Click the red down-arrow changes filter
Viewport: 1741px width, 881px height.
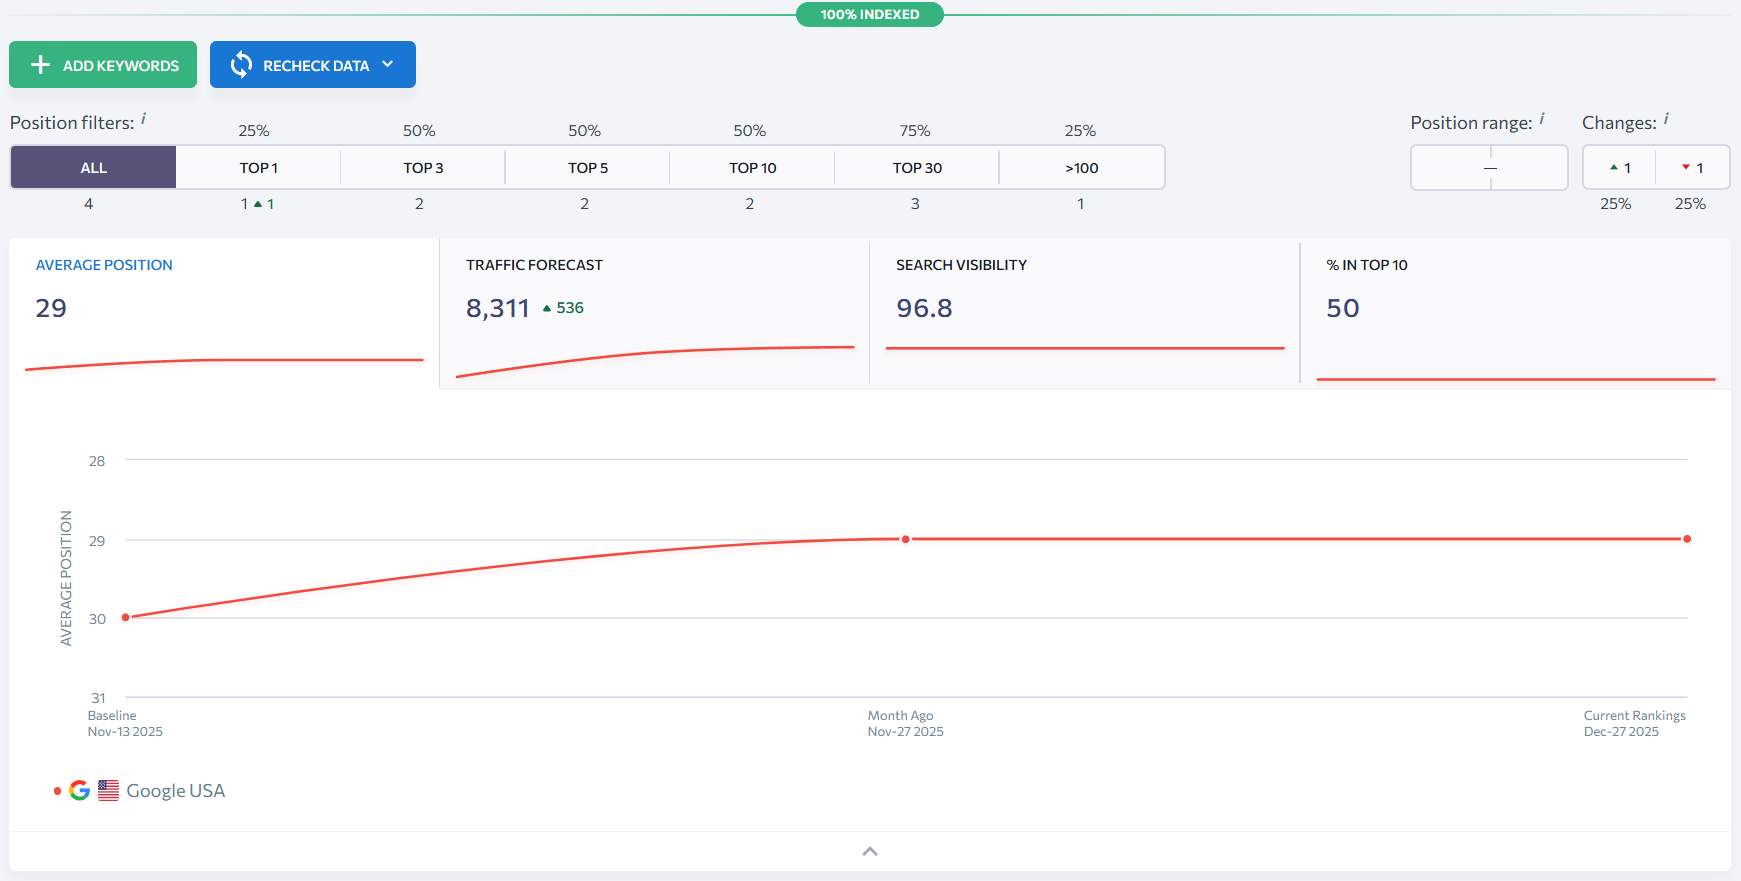pos(1692,168)
